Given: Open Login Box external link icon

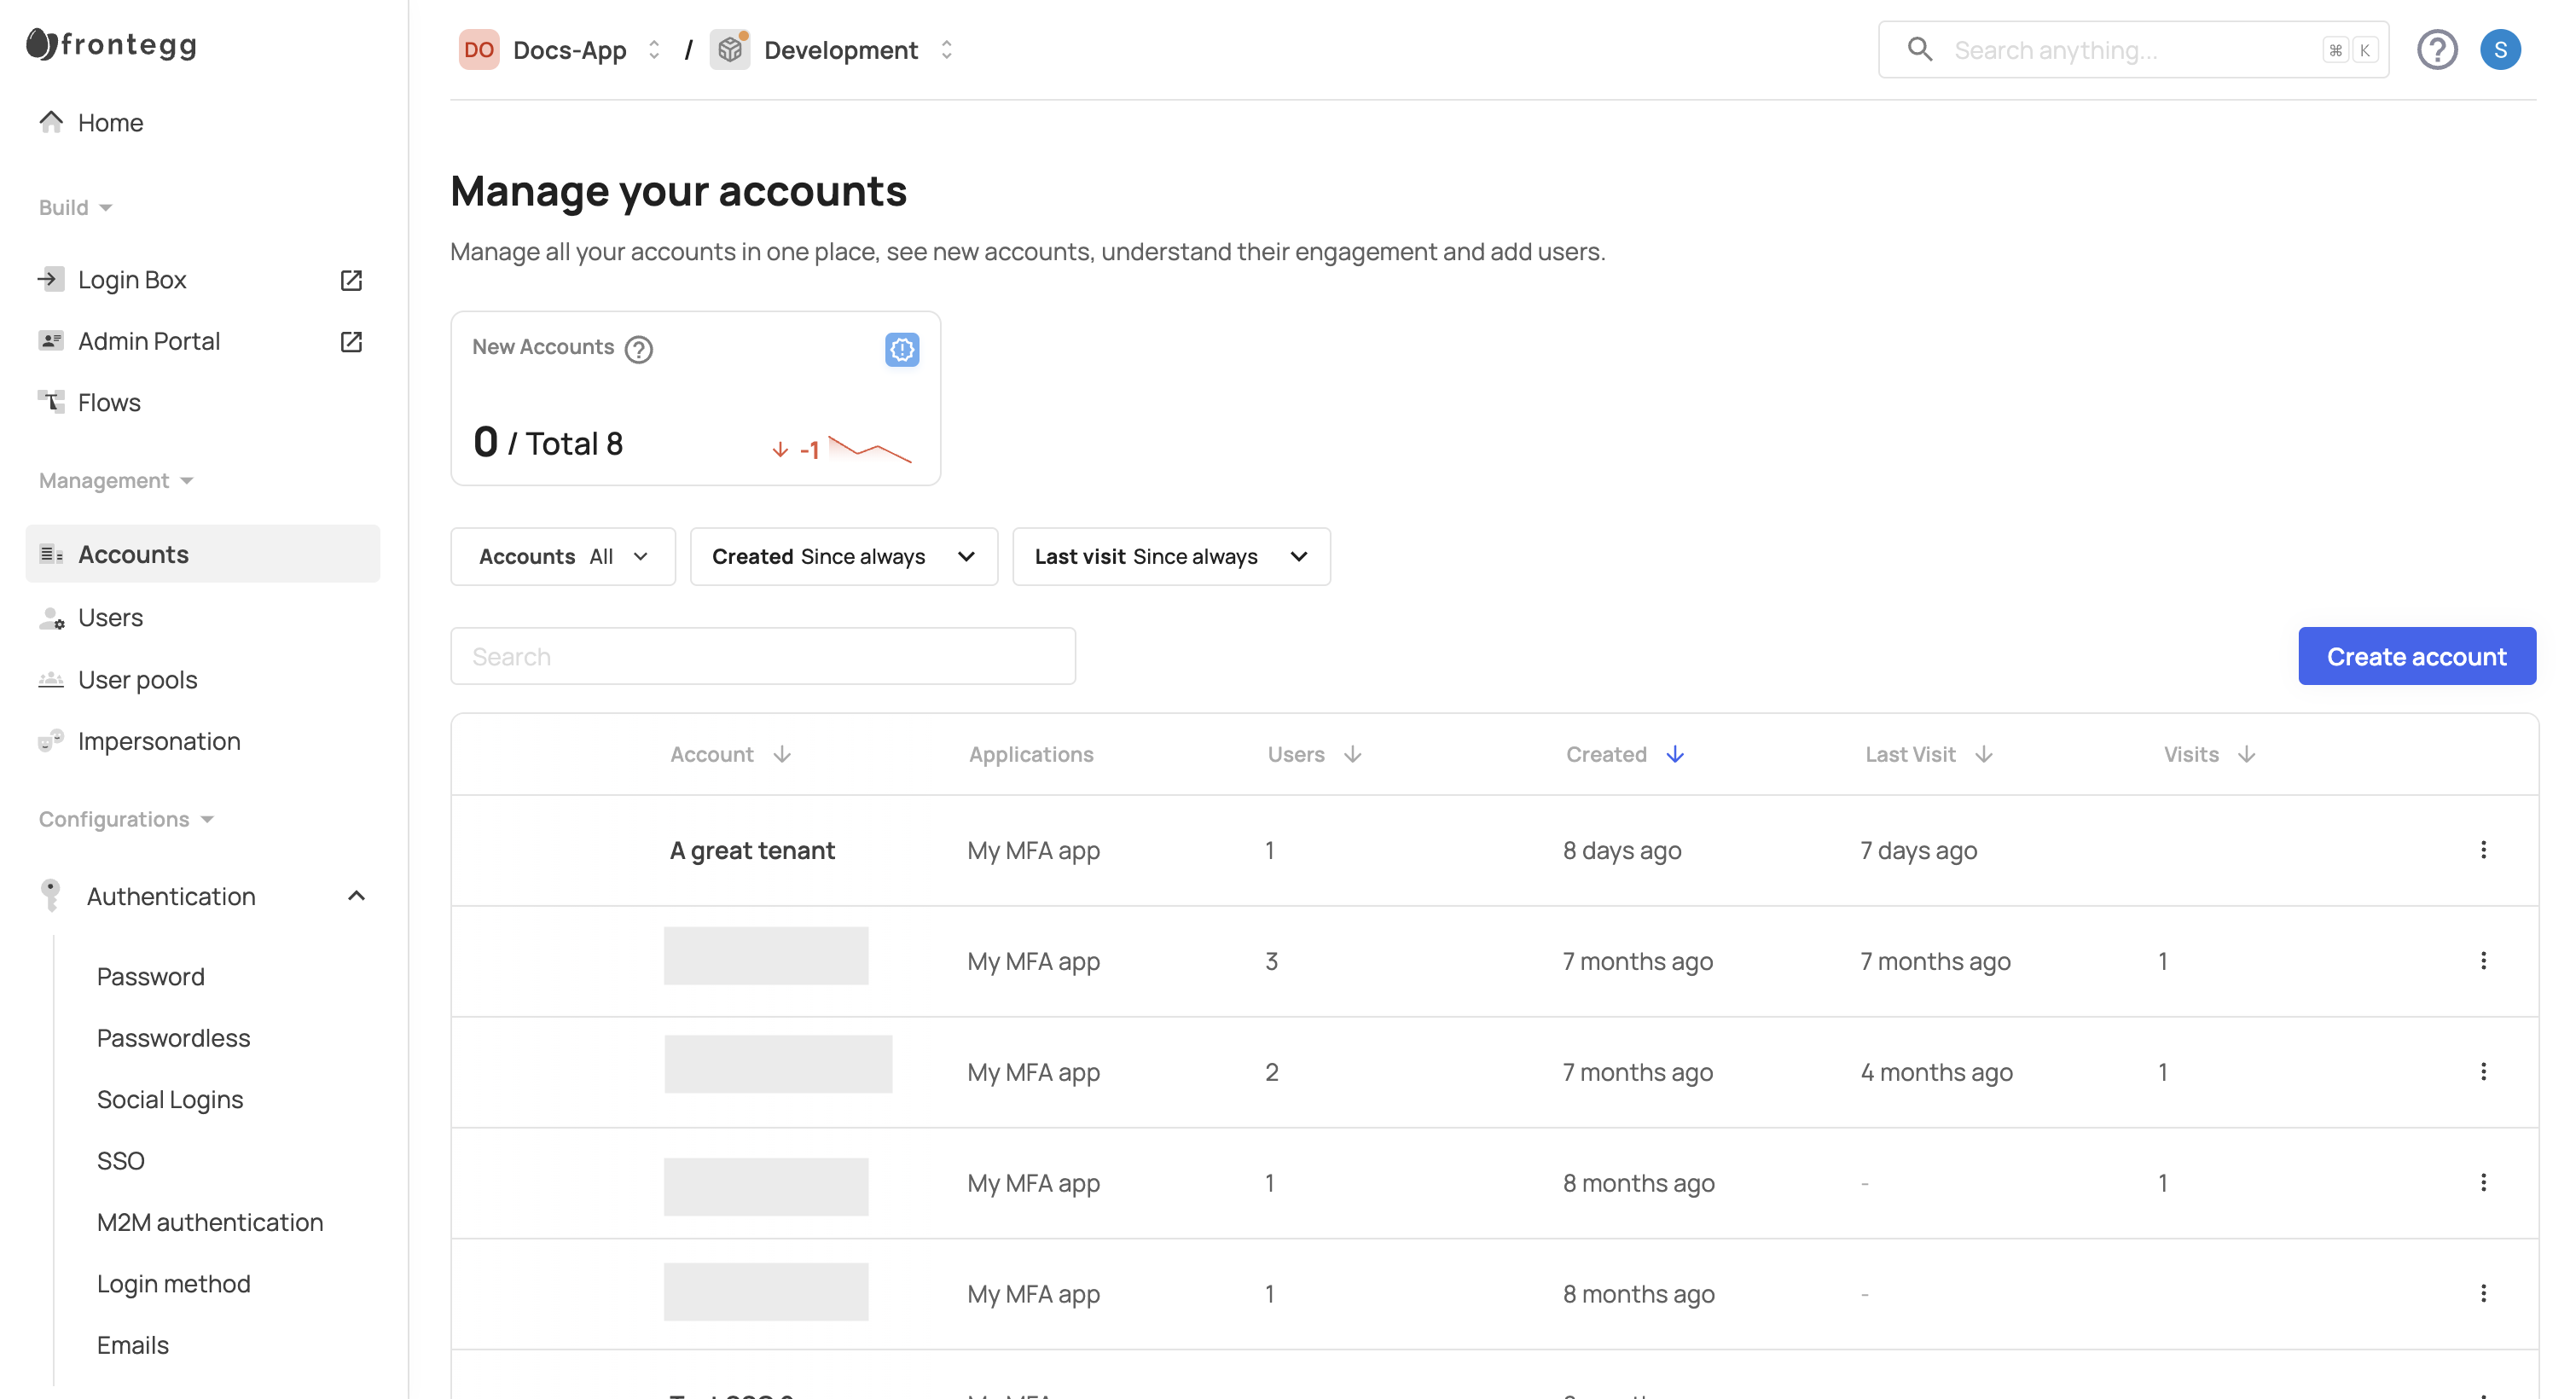Looking at the screenshot, I should pyautogui.click(x=351, y=280).
